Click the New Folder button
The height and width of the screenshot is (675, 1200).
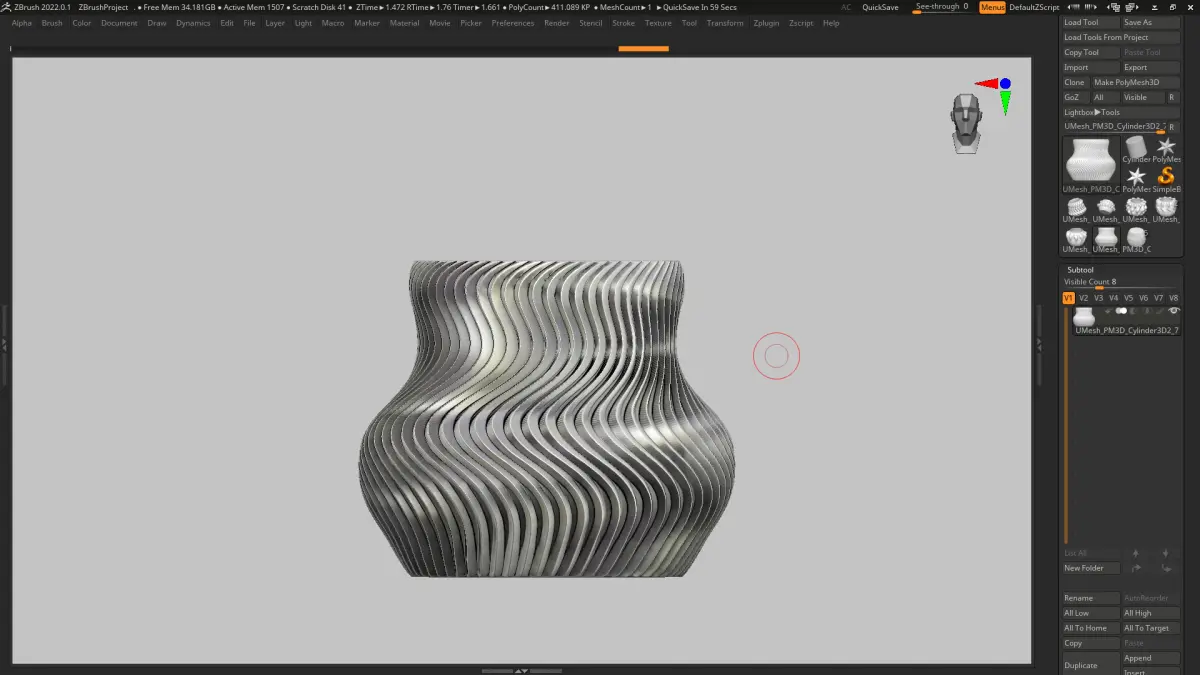1091,568
